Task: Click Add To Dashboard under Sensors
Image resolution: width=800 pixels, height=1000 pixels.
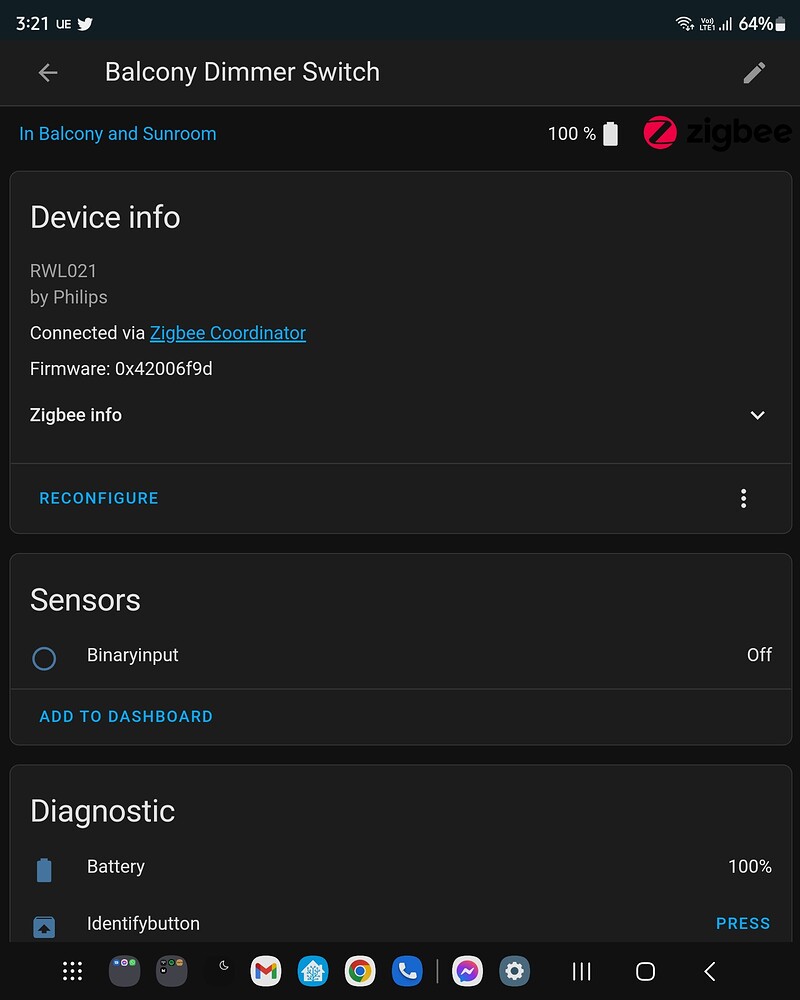Action: pos(126,716)
